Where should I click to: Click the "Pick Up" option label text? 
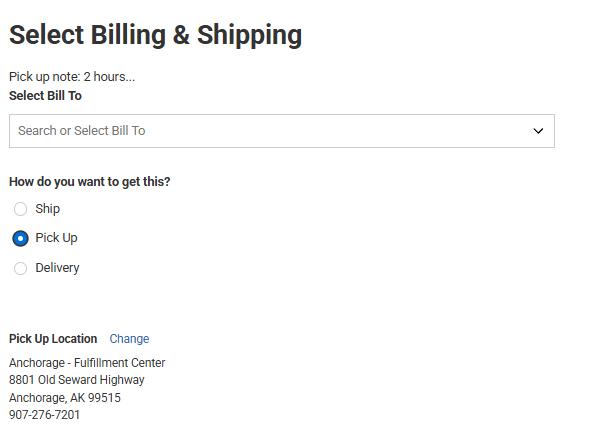tap(56, 238)
